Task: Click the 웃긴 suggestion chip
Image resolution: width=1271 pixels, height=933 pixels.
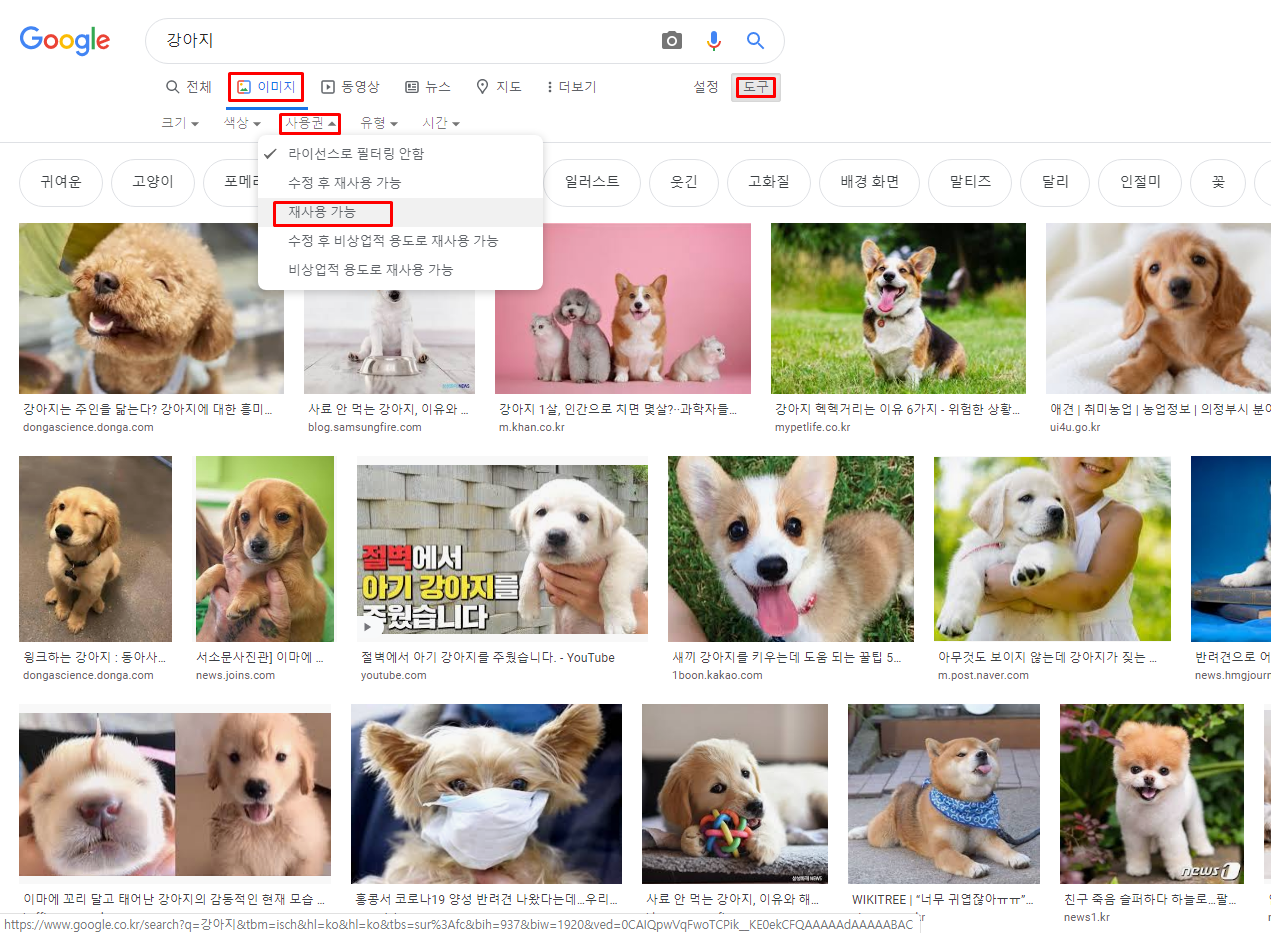Action: click(683, 182)
